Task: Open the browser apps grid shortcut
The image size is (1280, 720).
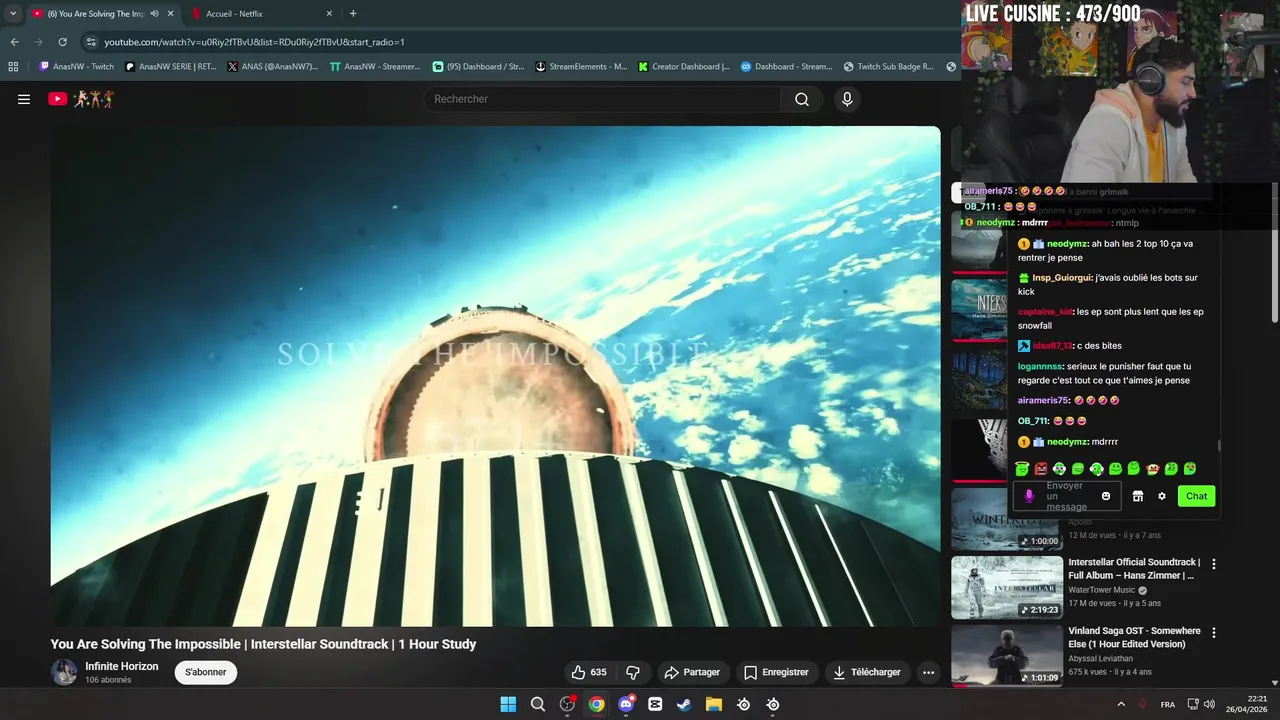Action: (13, 67)
